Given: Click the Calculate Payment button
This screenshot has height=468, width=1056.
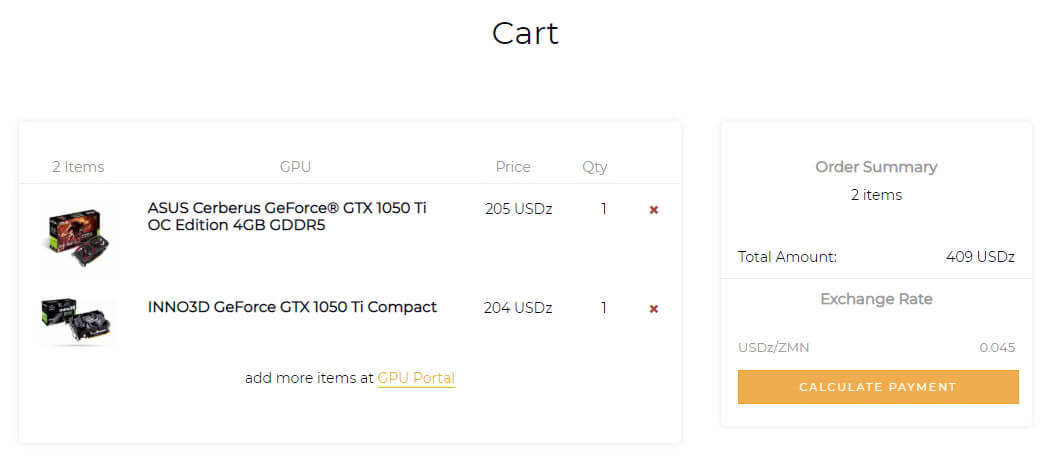Looking at the screenshot, I should (878, 387).
